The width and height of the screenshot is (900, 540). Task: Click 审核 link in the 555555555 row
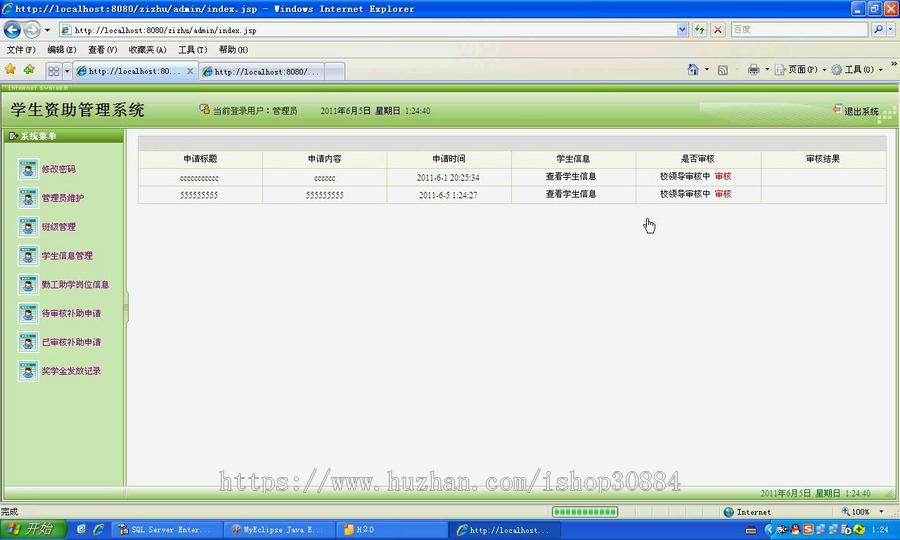pos(723,194)
